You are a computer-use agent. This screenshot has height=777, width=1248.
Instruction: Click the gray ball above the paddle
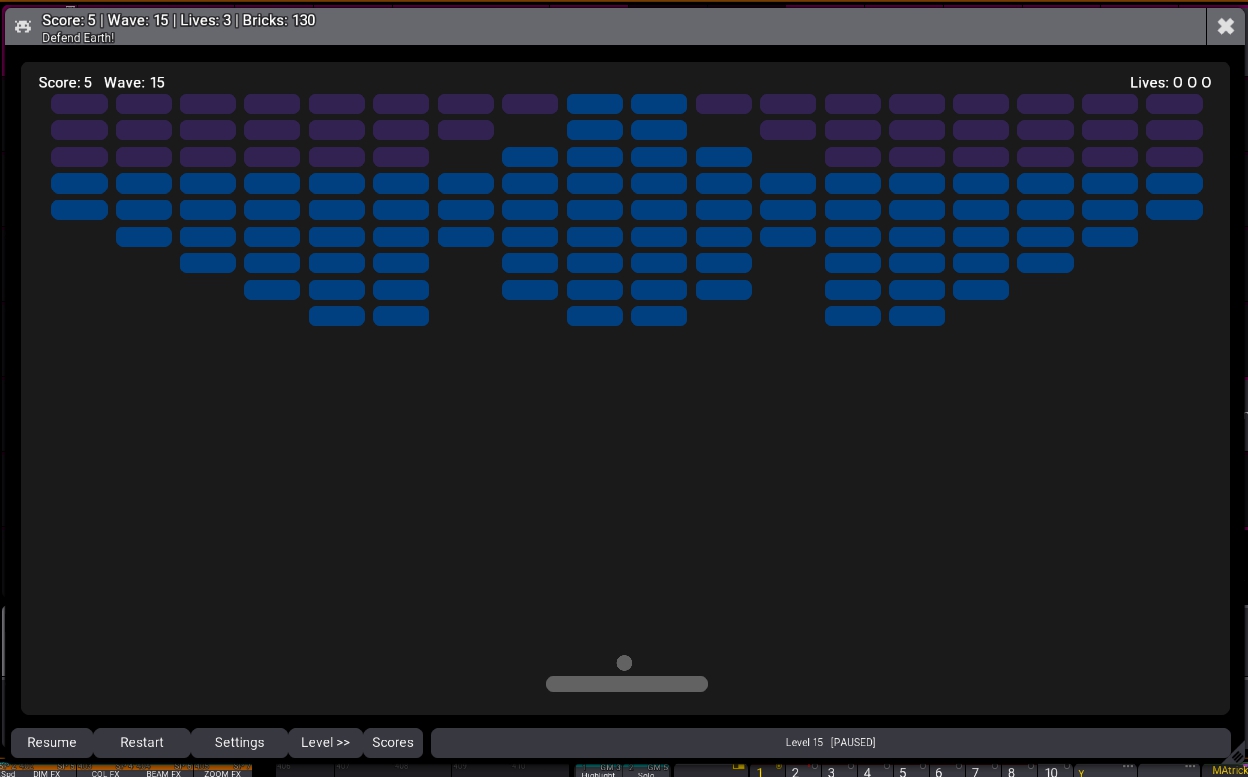click(x=624, y=663)
